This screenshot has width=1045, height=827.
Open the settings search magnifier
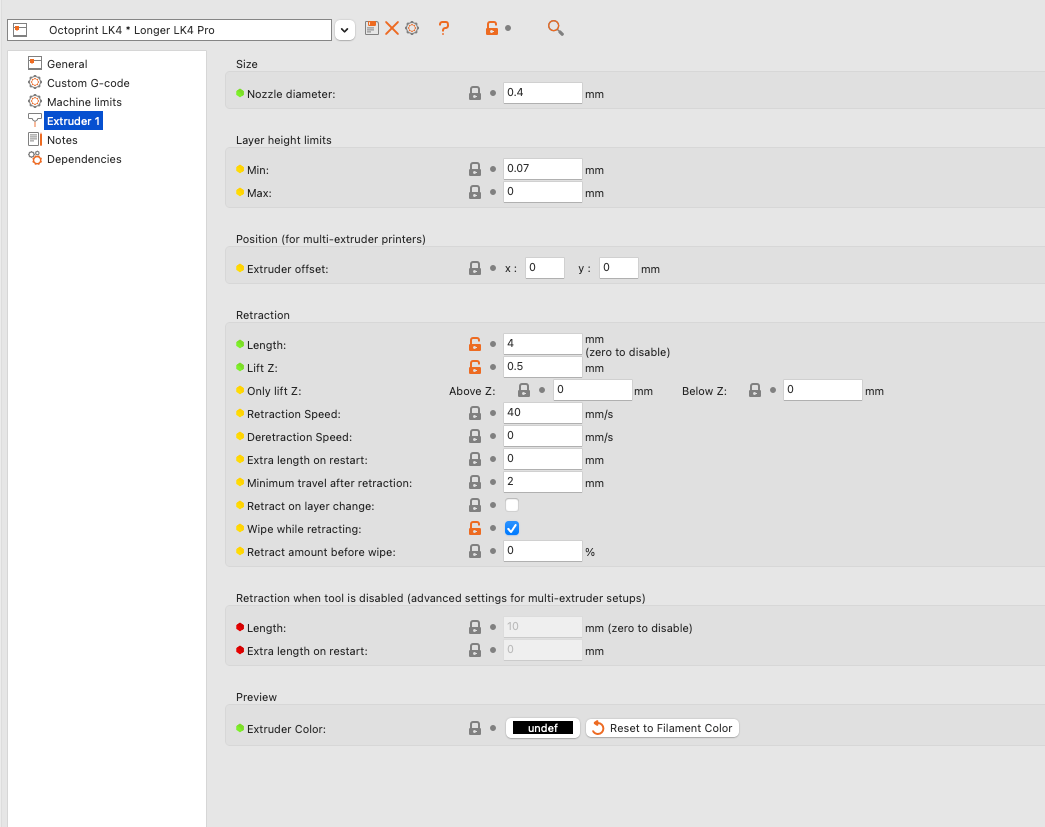pos(556,28)
